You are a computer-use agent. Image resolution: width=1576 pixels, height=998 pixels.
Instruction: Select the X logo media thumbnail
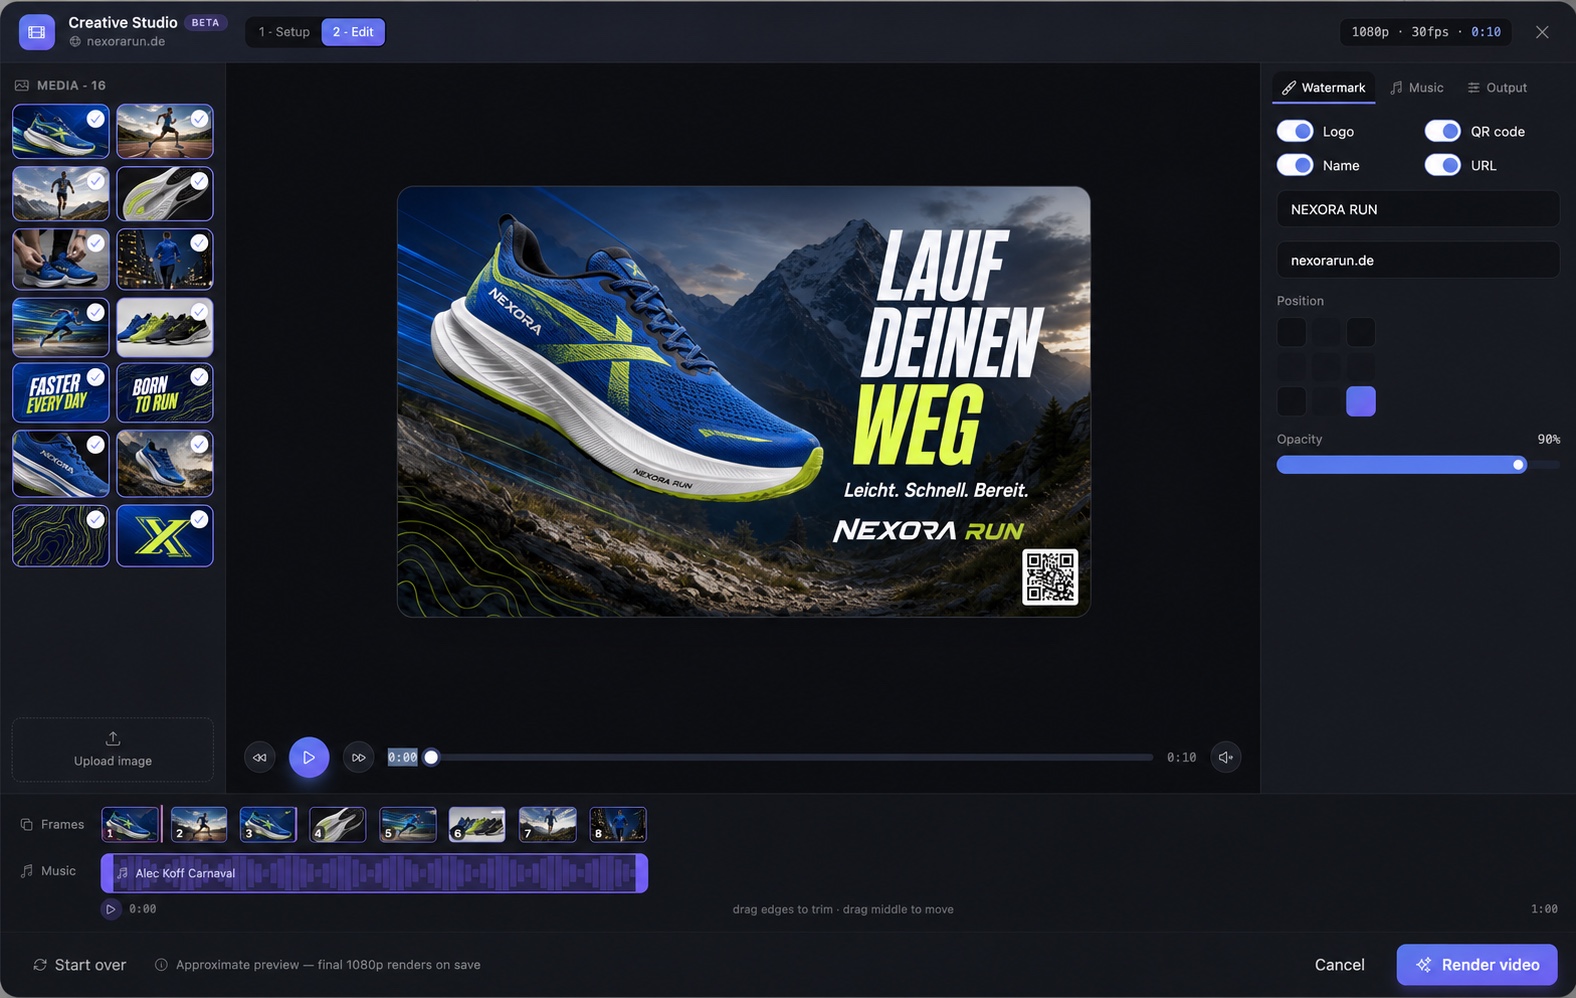[x=165, y=536]
